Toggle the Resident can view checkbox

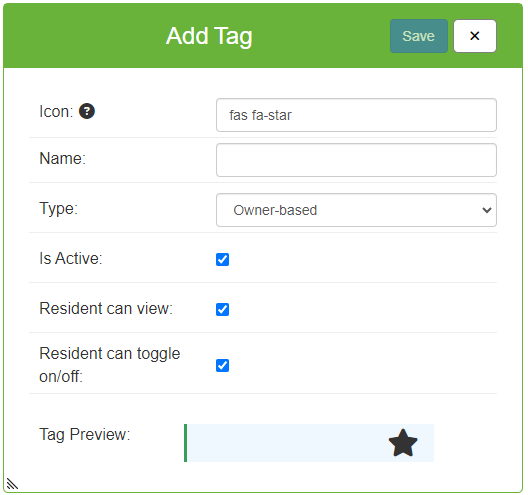(223, 309)
